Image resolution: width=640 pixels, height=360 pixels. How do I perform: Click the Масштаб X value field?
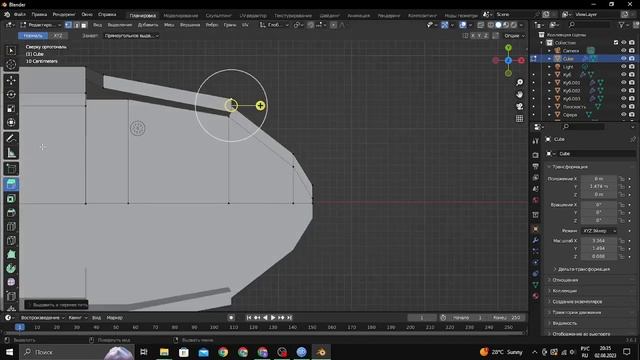[x=599, y=240]
